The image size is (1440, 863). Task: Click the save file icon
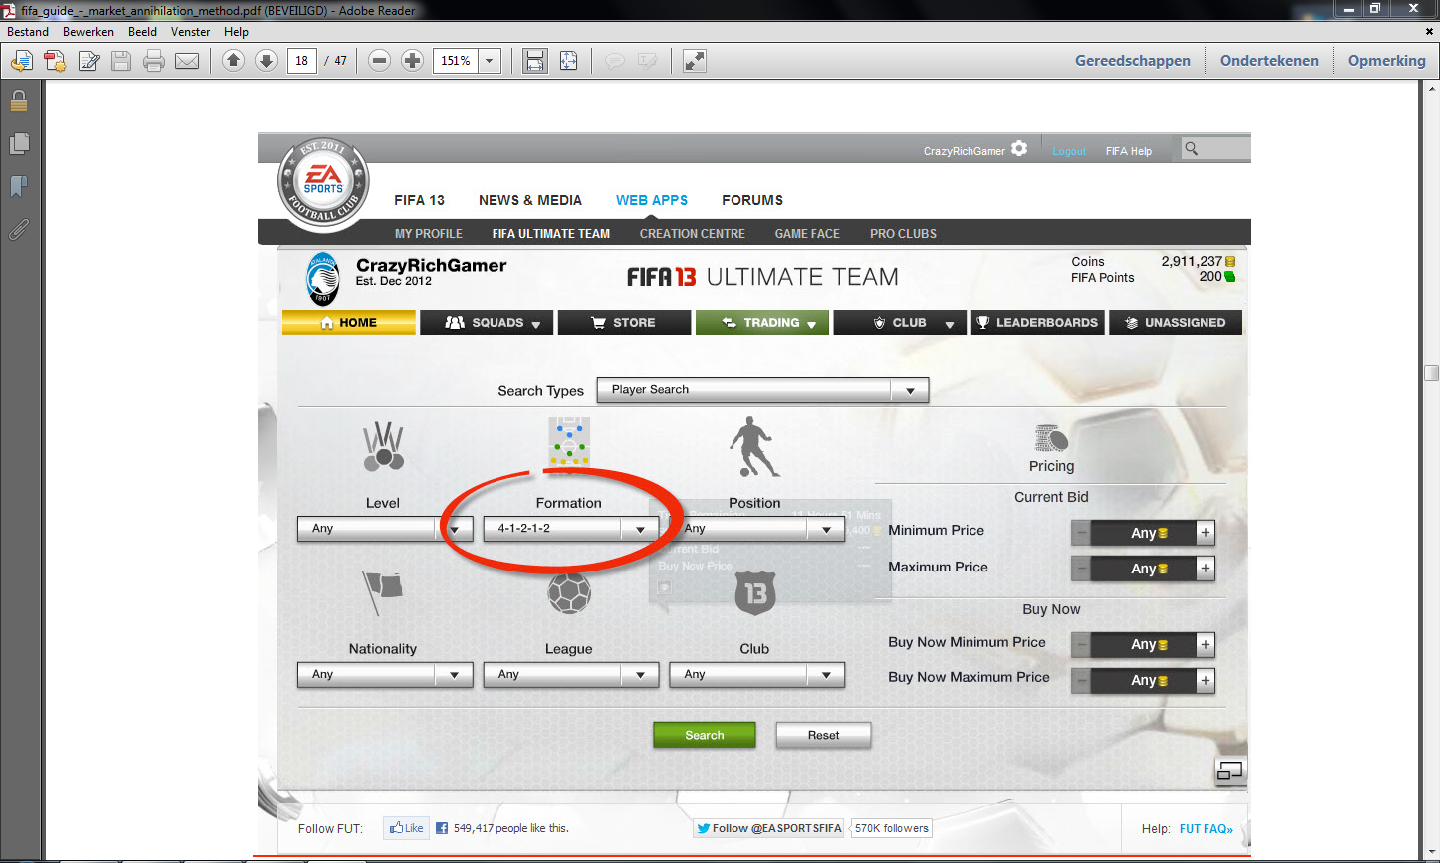pyautogui.click(x=121, y=61)
